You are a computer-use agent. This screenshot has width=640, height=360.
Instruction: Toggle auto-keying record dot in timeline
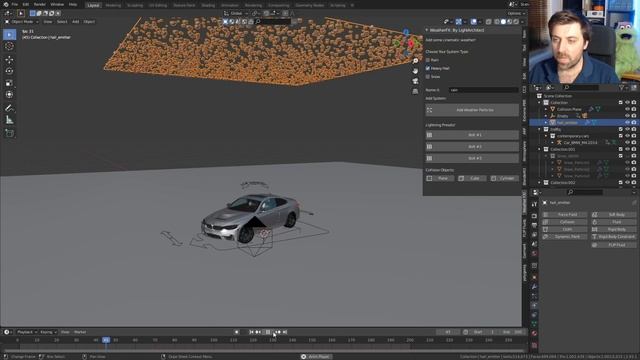236,332
